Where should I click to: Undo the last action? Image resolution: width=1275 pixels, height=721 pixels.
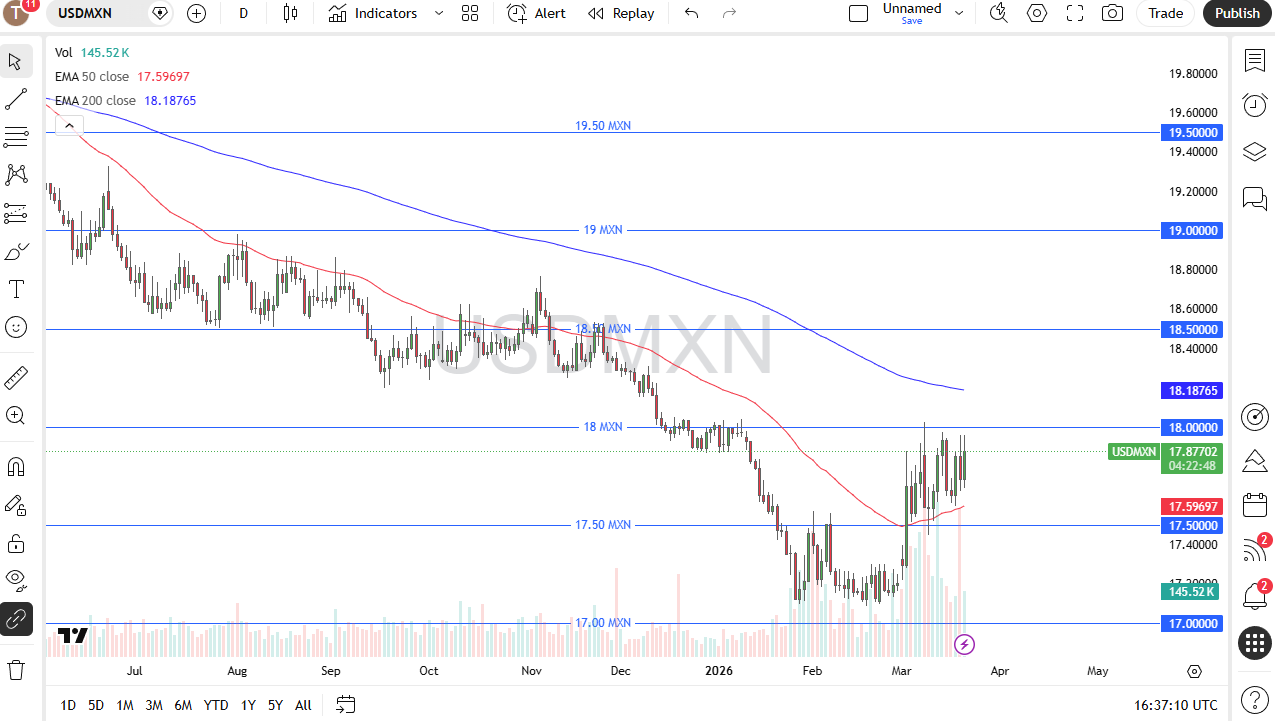tap(691, 13)
